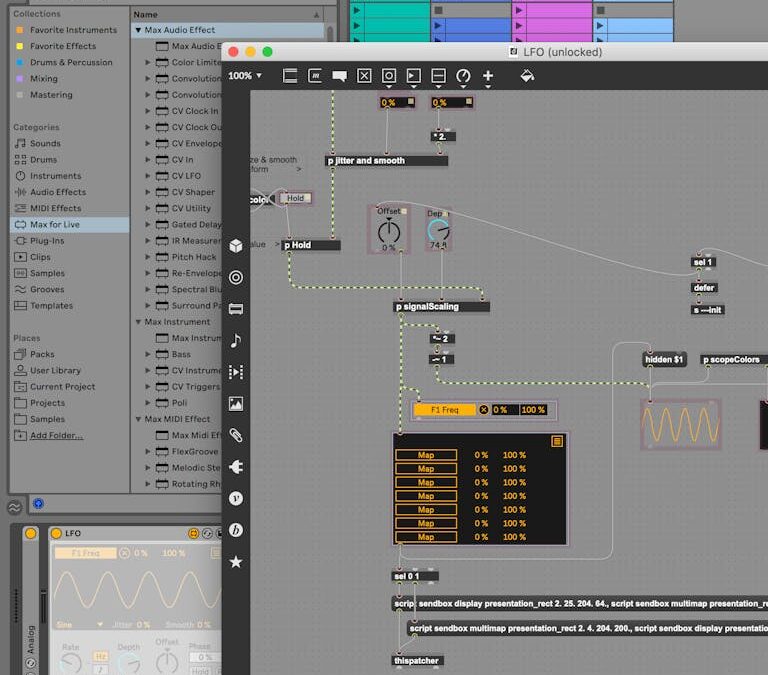Click the first Map button in multimap
This screenshot has width=768, height=675.
click(426, 455)
